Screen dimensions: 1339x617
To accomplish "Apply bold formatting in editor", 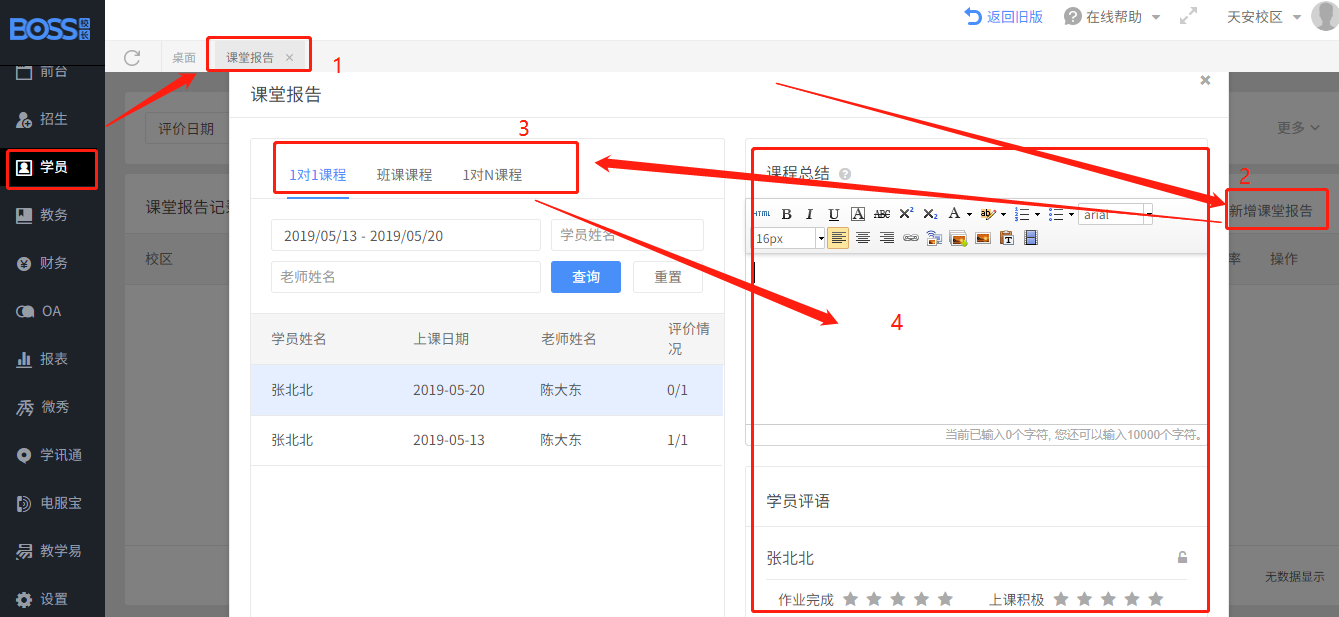I will 786,214.
